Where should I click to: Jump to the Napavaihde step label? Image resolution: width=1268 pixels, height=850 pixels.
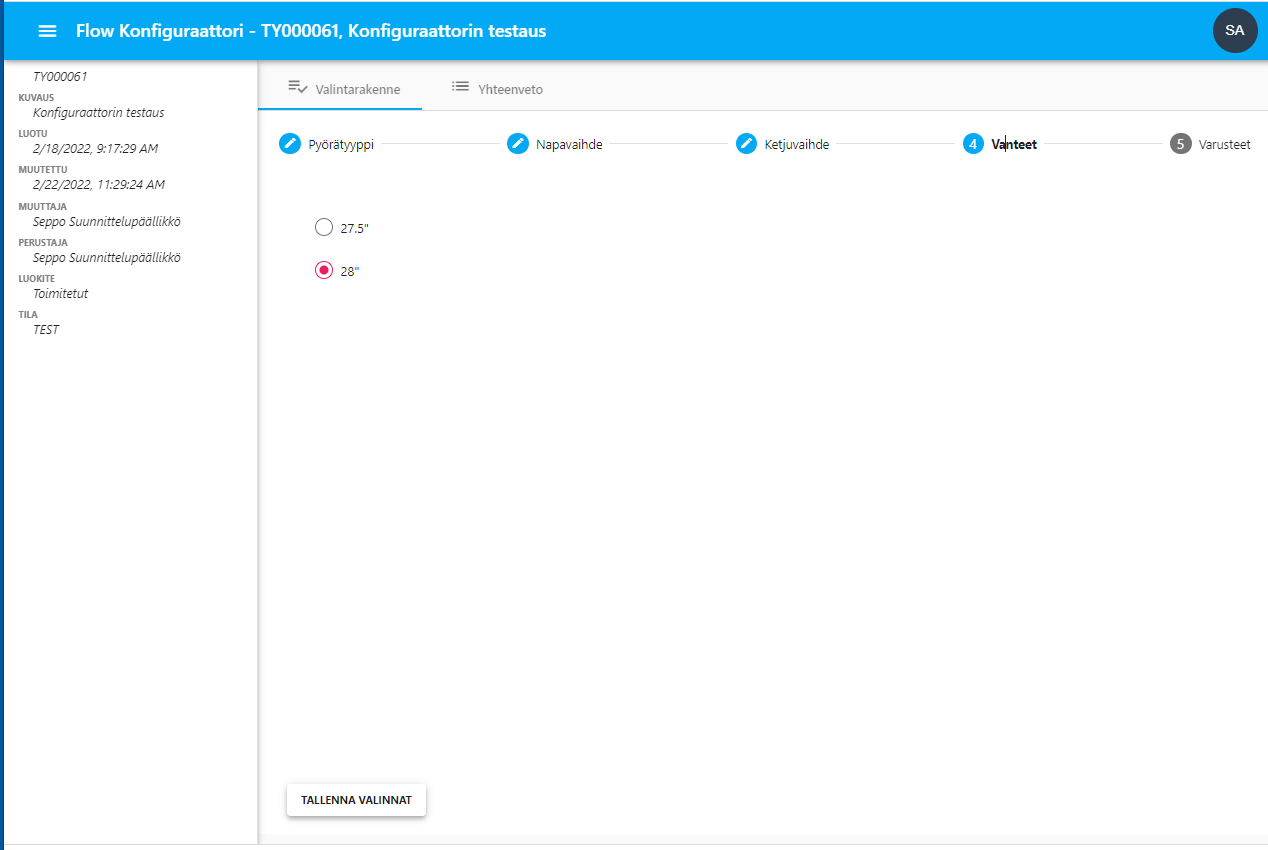(569, 144)
